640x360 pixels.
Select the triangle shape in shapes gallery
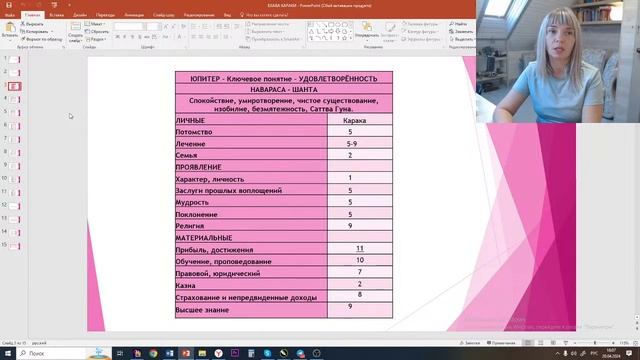tap(311, 31)
